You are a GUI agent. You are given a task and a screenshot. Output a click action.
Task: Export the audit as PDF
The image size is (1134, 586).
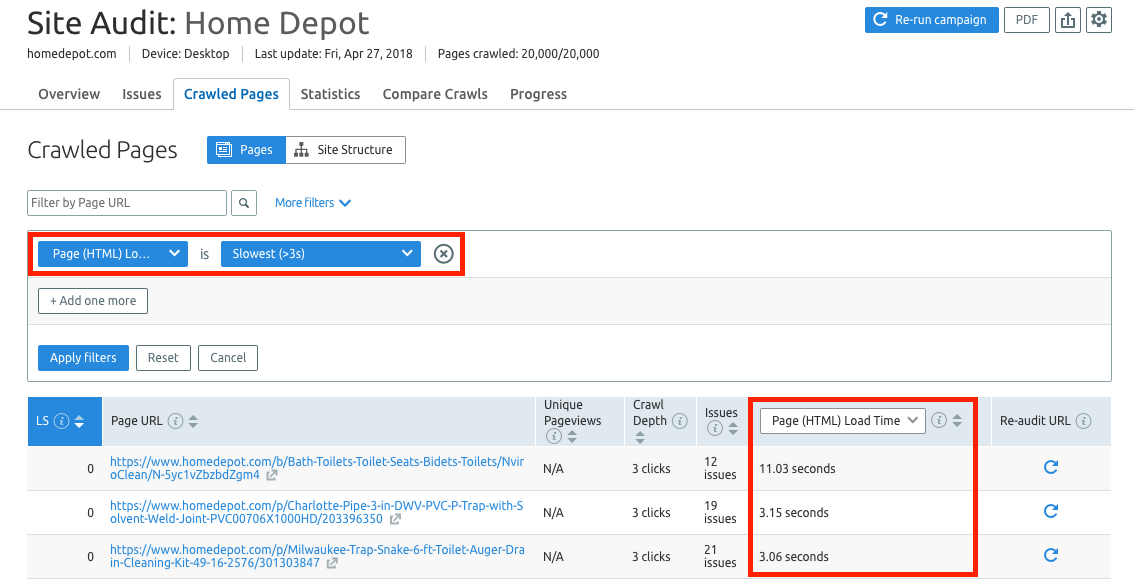tap(1026, 20)
